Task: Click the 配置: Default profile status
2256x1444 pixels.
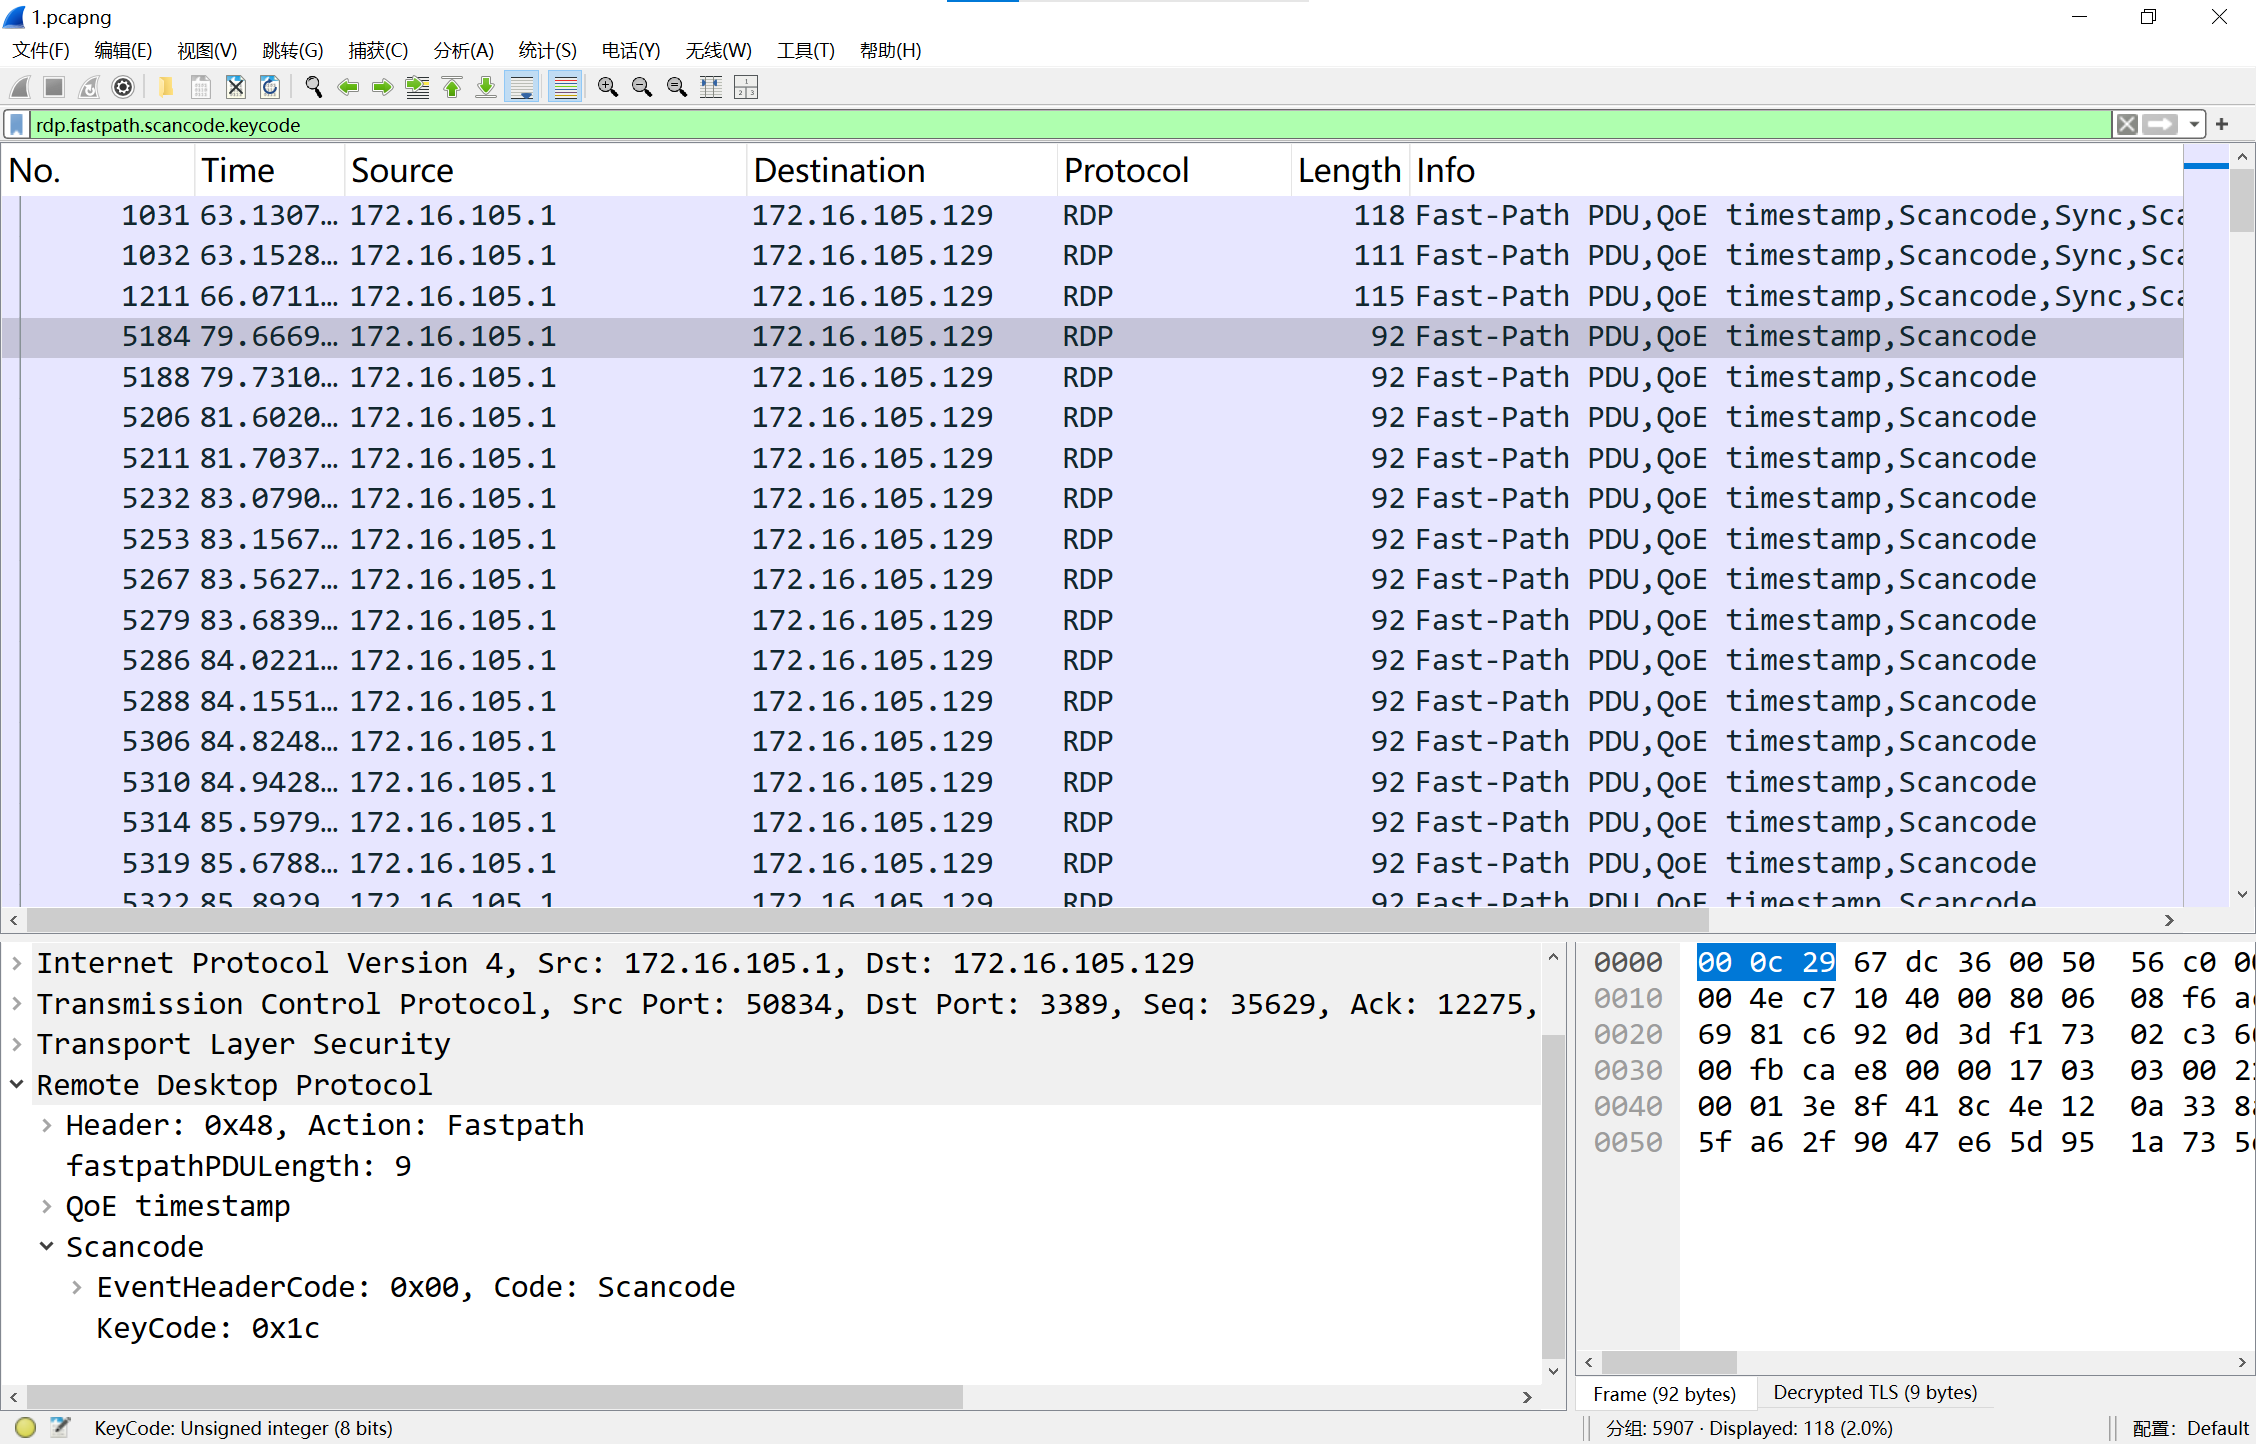Action: tap(2190, 1428)
